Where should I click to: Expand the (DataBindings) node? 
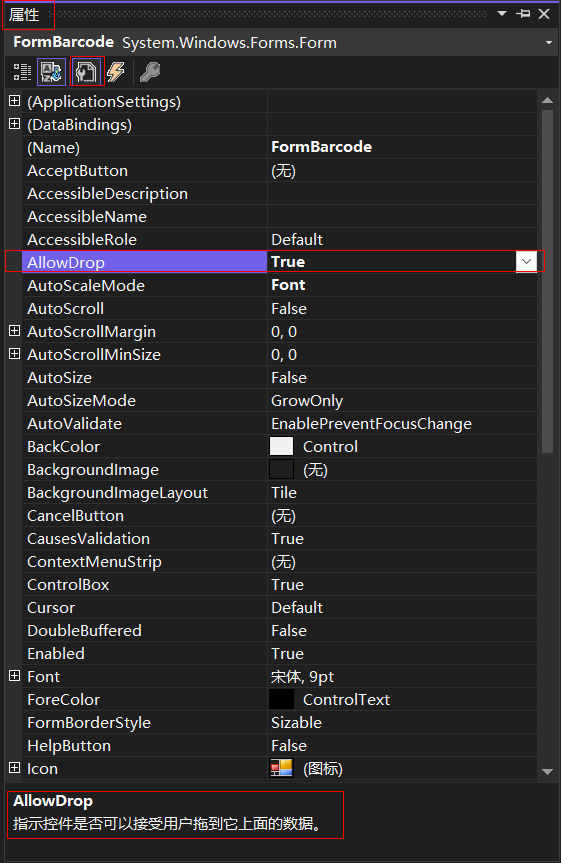pos(15,124)
